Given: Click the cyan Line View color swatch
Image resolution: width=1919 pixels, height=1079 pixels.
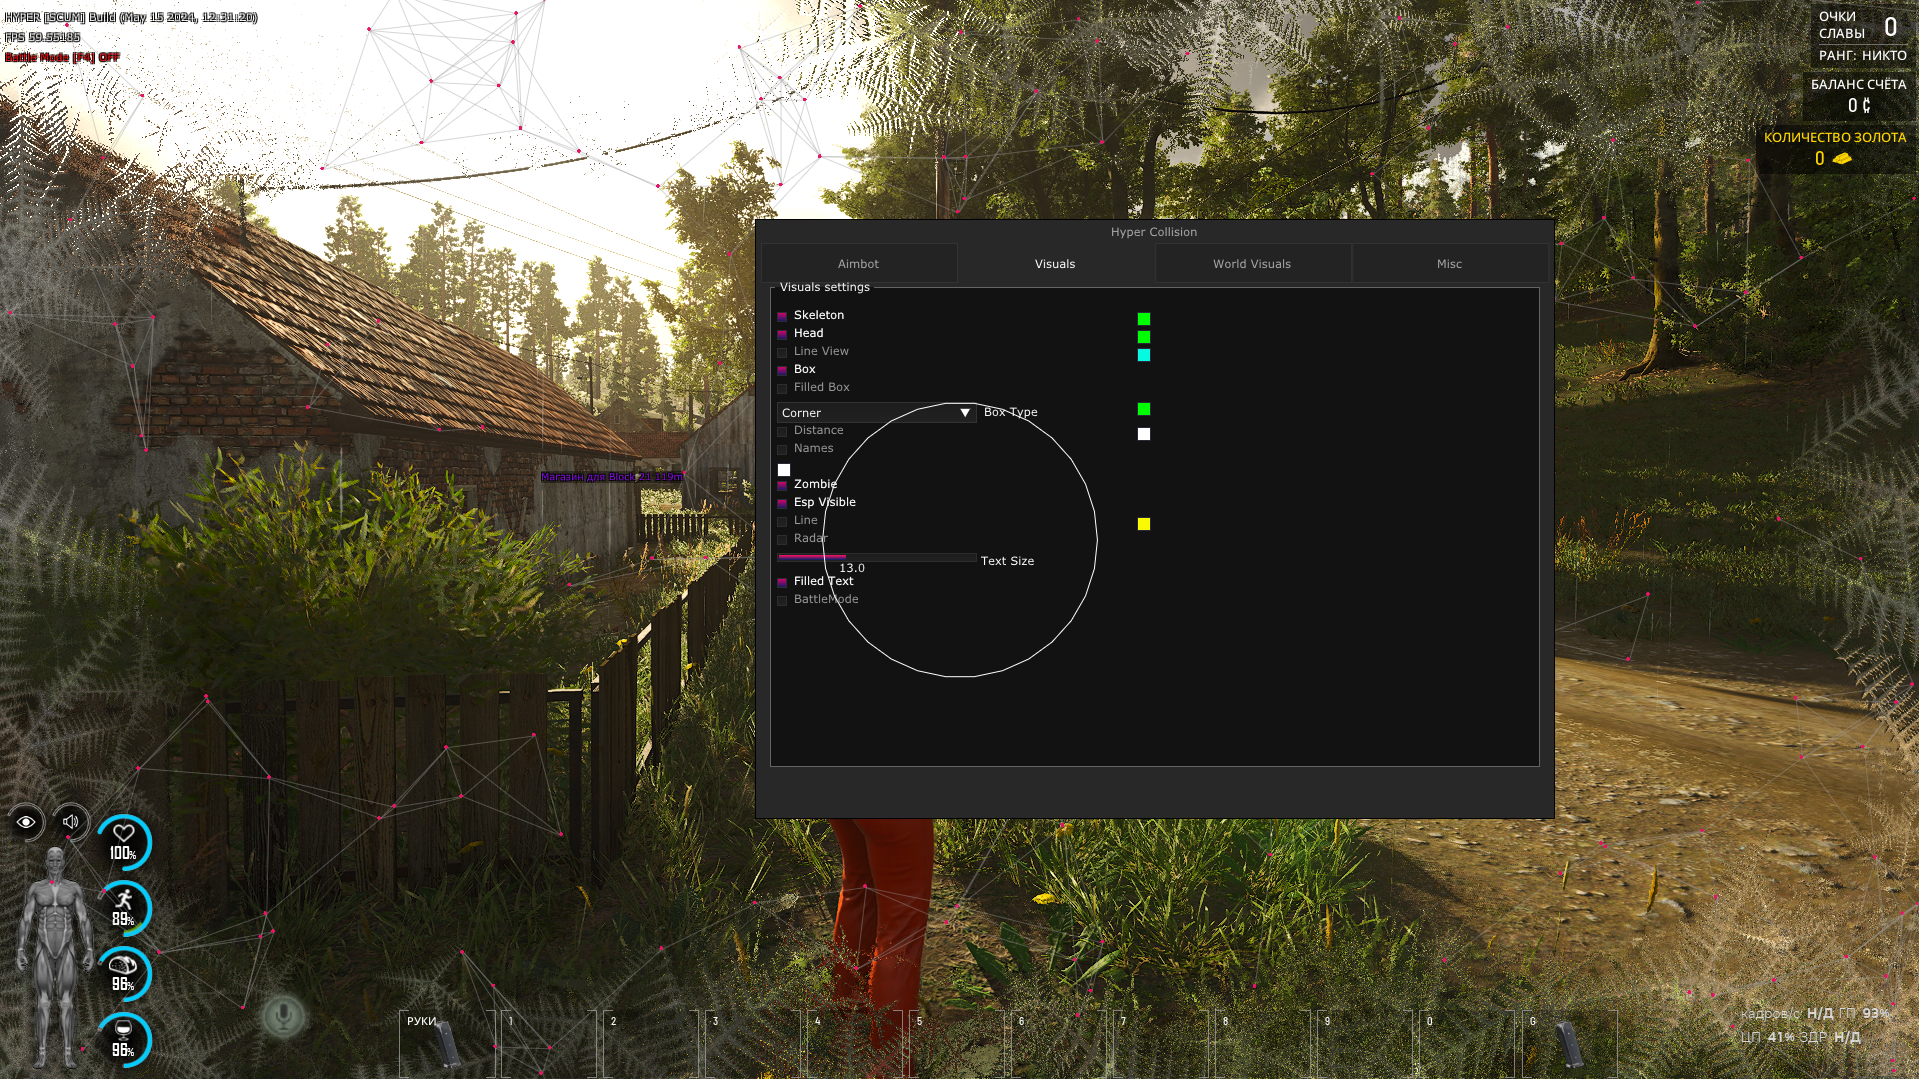Looking at the screenshot, I should coord(1143,355).
